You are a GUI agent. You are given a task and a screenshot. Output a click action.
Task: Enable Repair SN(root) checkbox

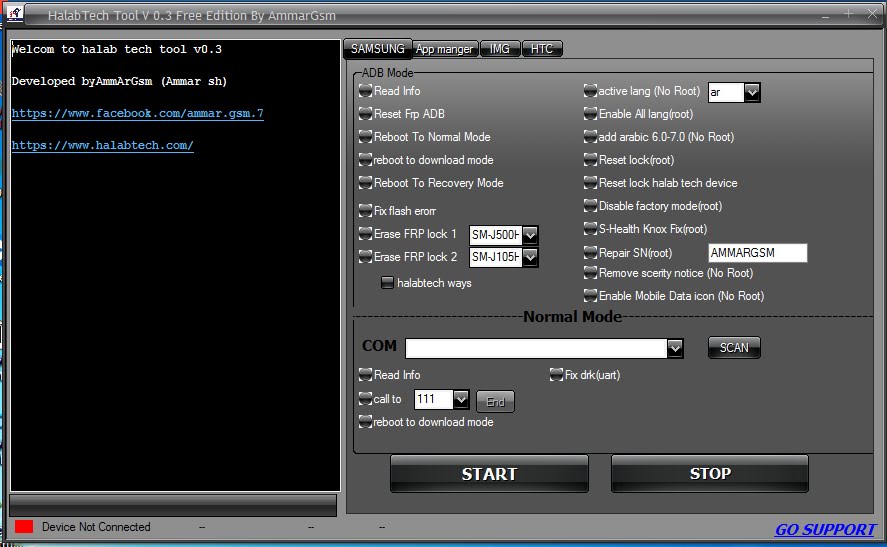click(591, 252)
